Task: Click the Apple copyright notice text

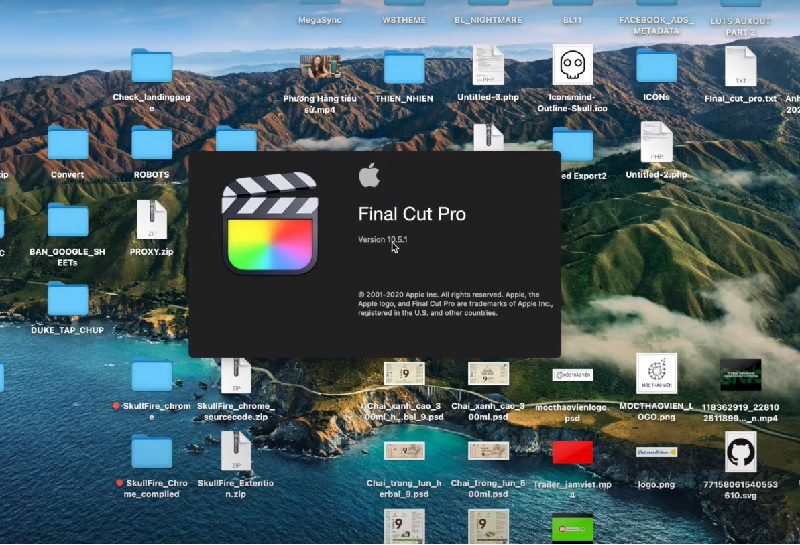Action: click(x=455, y=304)
